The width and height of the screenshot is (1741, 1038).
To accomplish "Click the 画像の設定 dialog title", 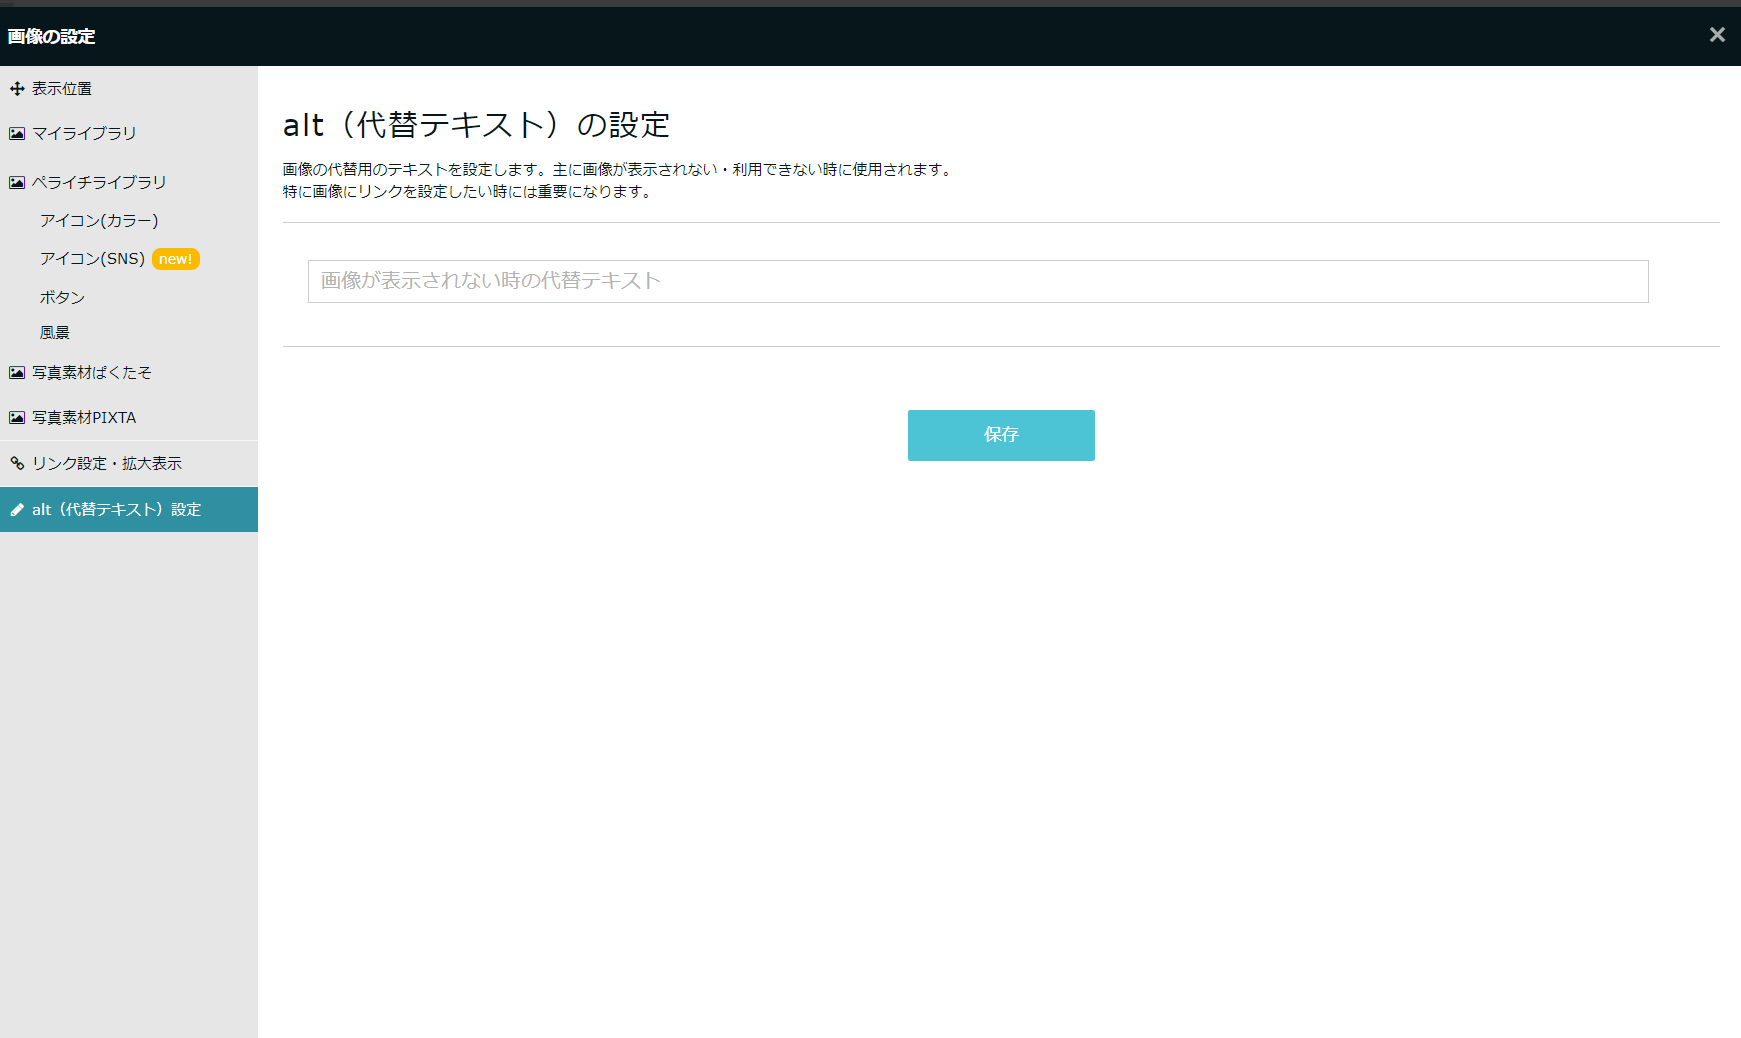I will point(51,36).
